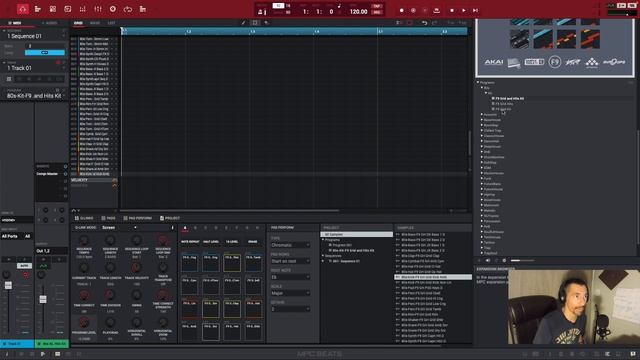
Task: Click the browser preview speaker icon
Action: coord(488,260)
